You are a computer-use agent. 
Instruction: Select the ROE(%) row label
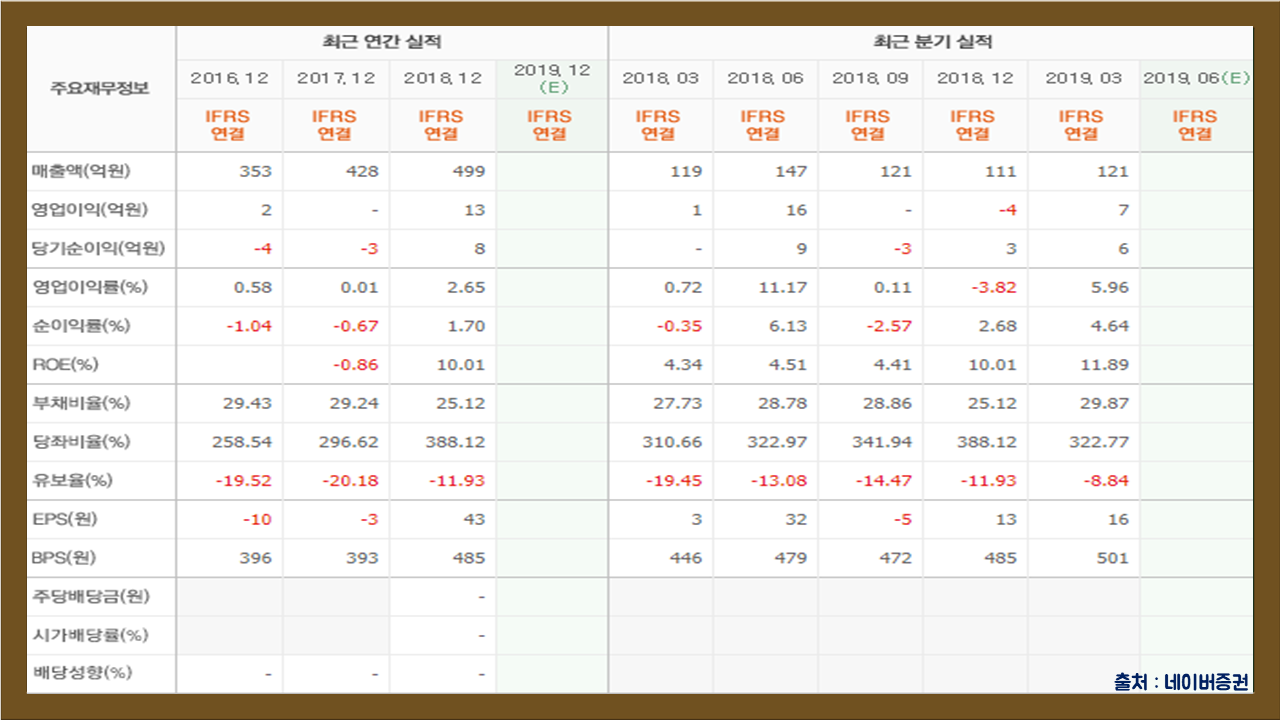click(x=66, y=365)
